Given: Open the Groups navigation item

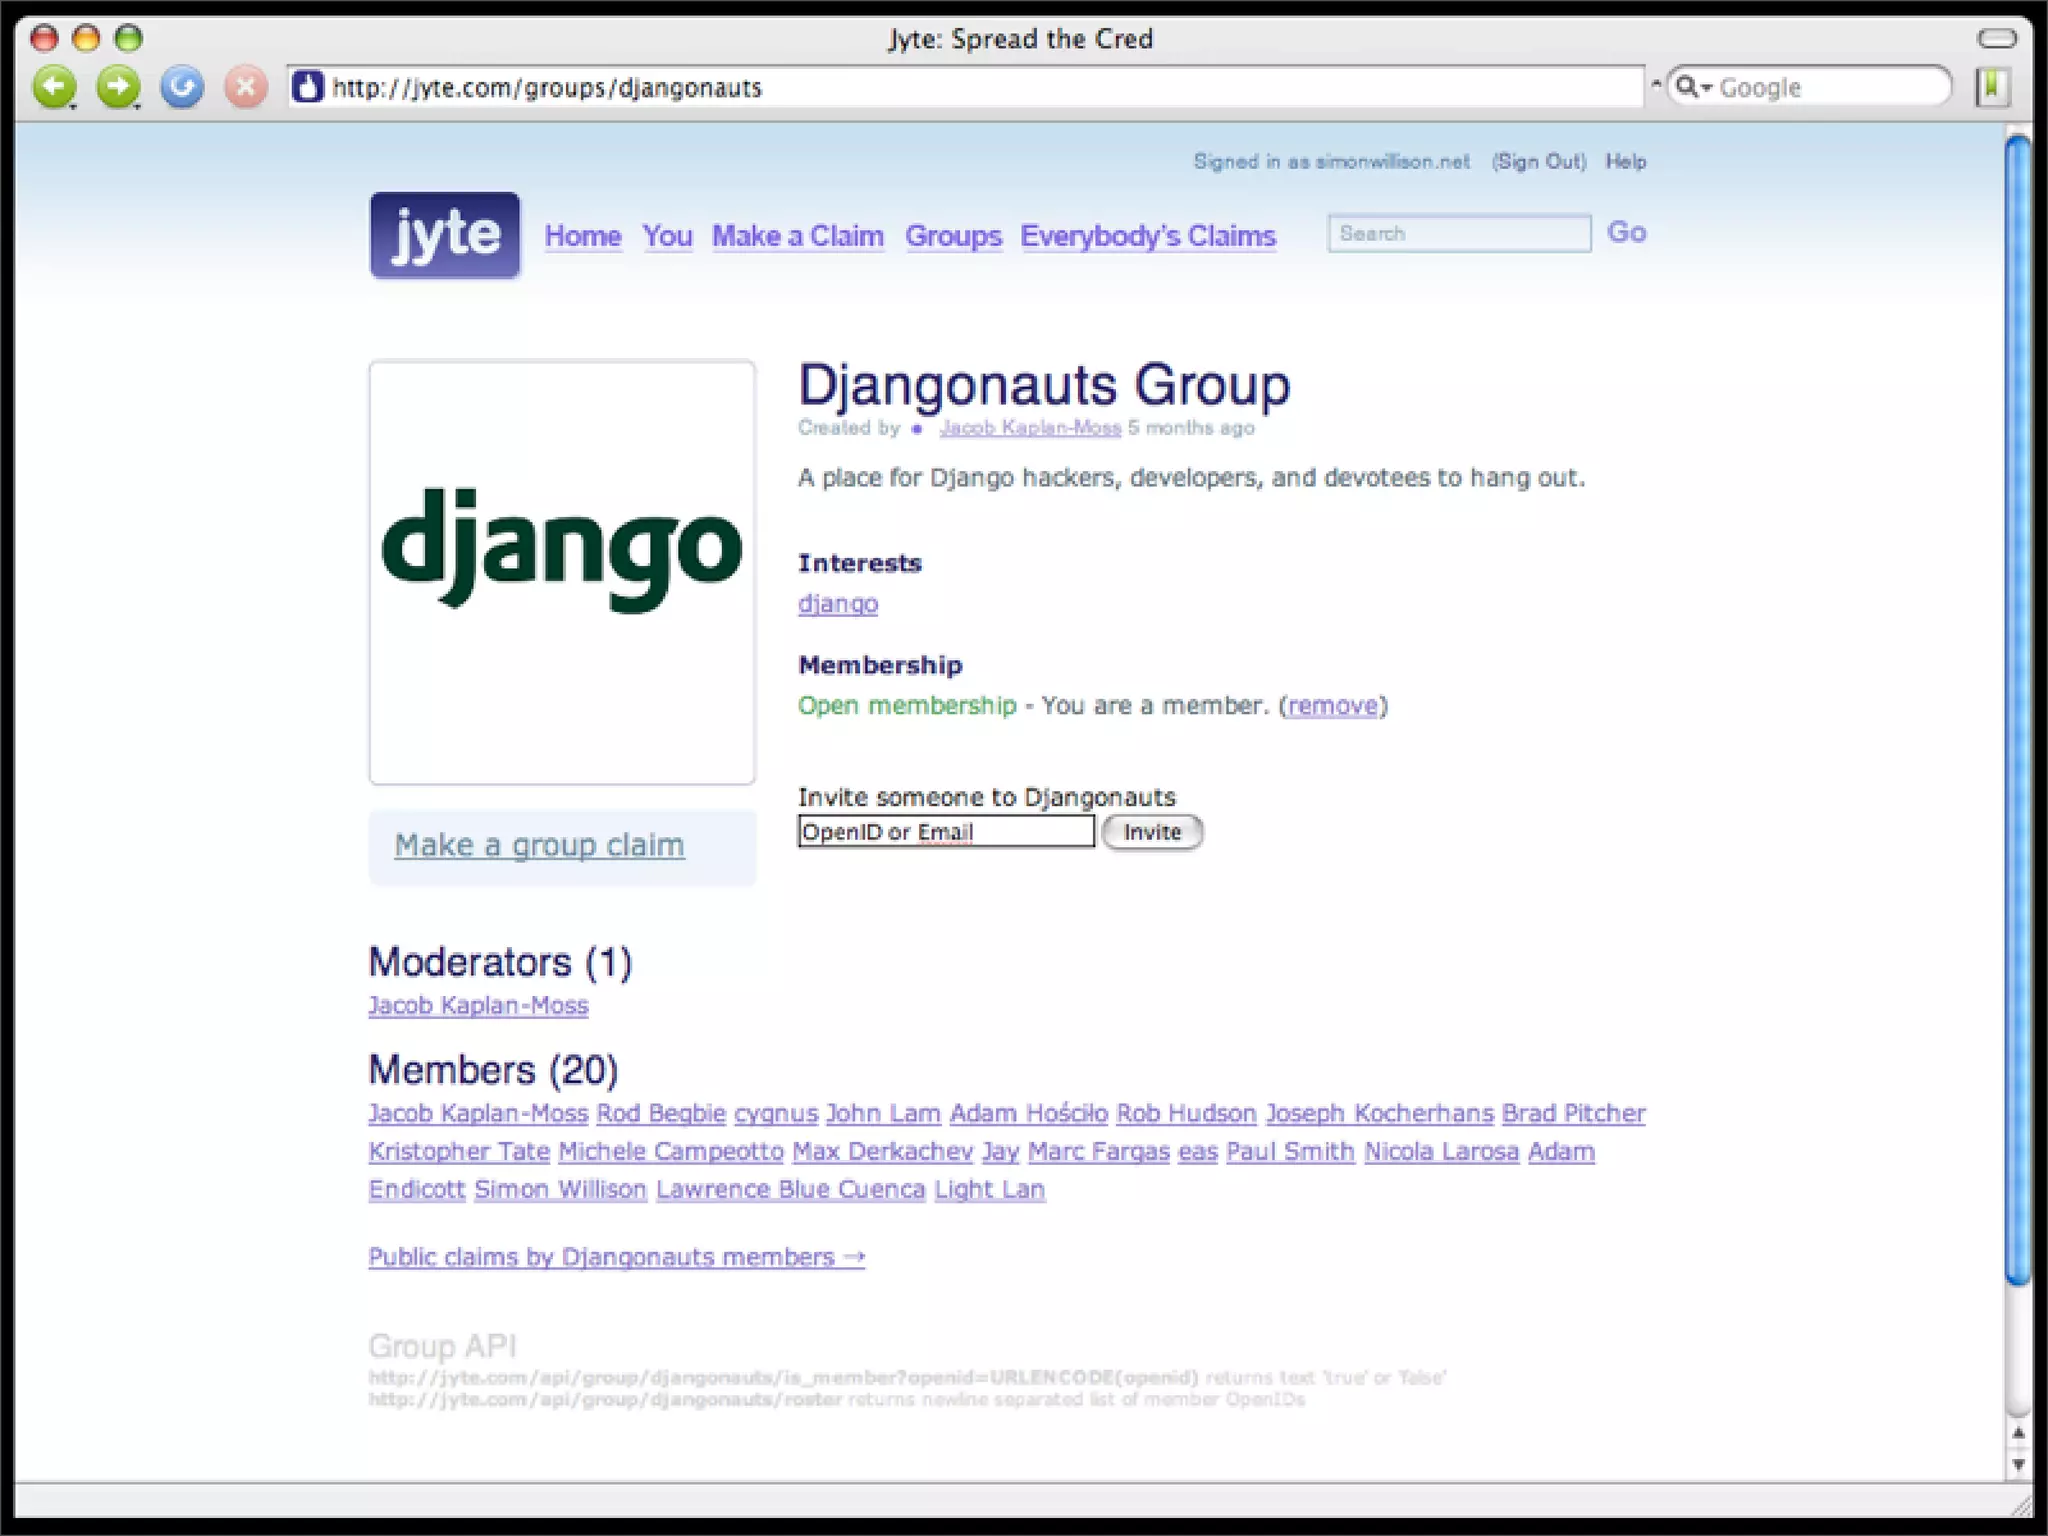Looking at the screenshot, I should coord(953,236).
